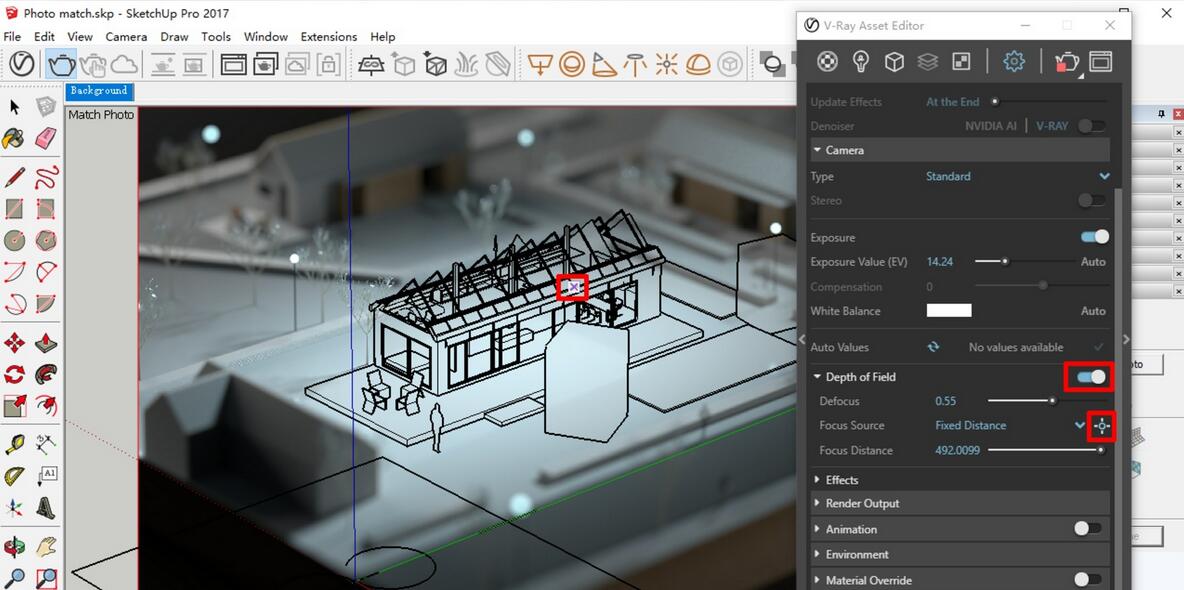1184x590 pixels.
Task: Select the Push/Pull tool
Action: (x=46, y=343)
